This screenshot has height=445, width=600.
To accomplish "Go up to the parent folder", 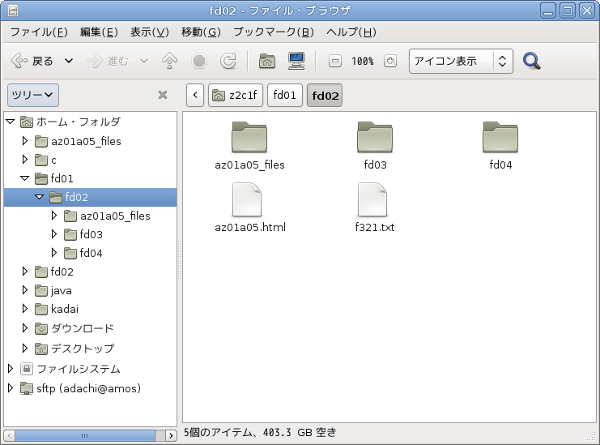I will click(170, 61).
